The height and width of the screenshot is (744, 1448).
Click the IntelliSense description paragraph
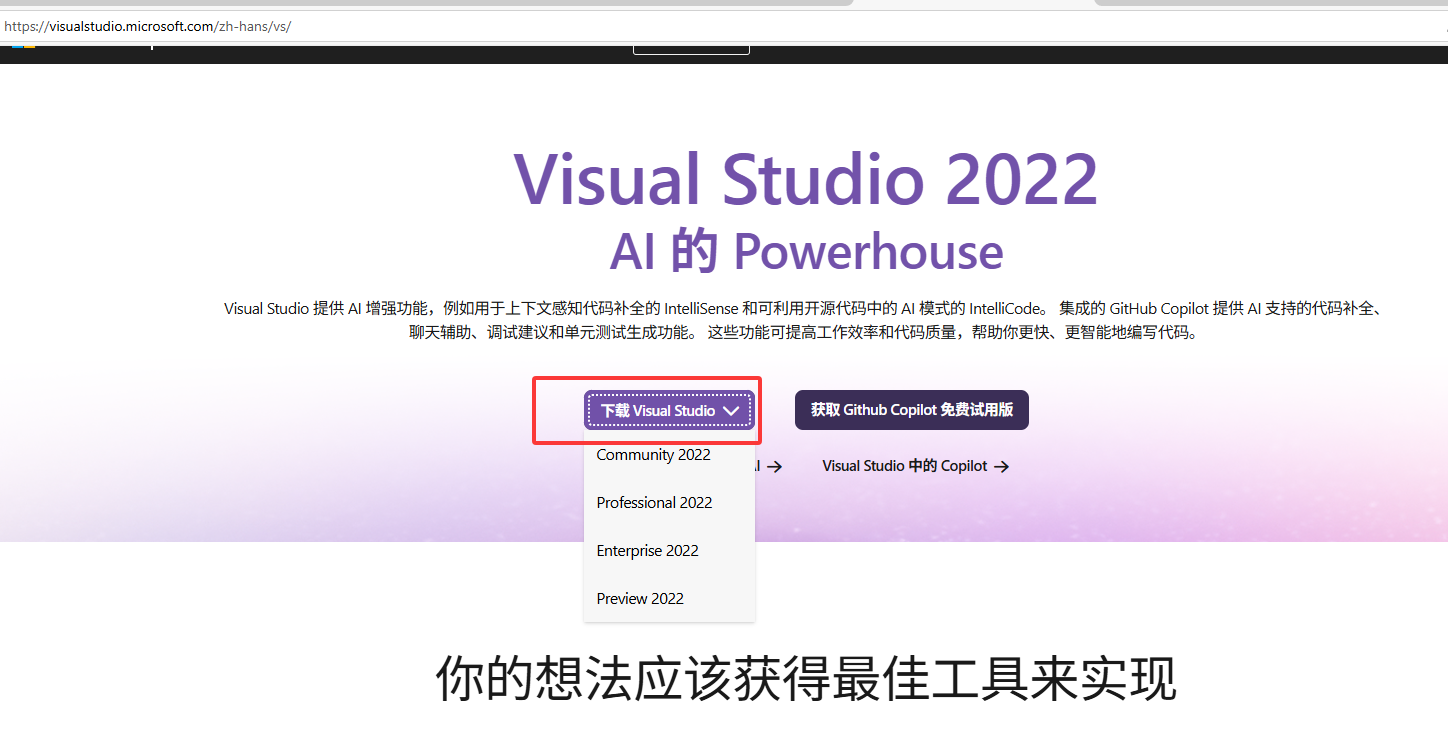pos(804,320)
